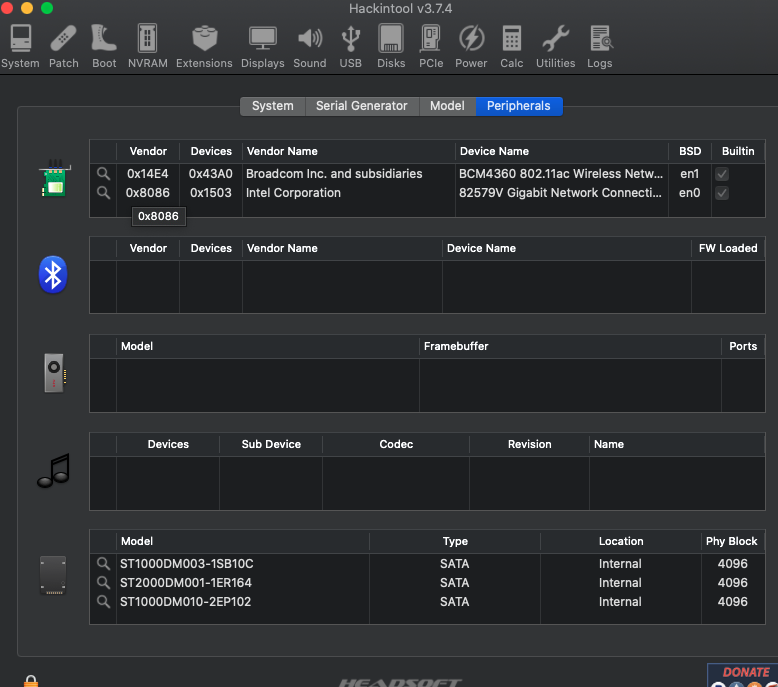Open the Extensions toolbar section
The height and width of the screenshot is (687, 778).
(204, 47)
